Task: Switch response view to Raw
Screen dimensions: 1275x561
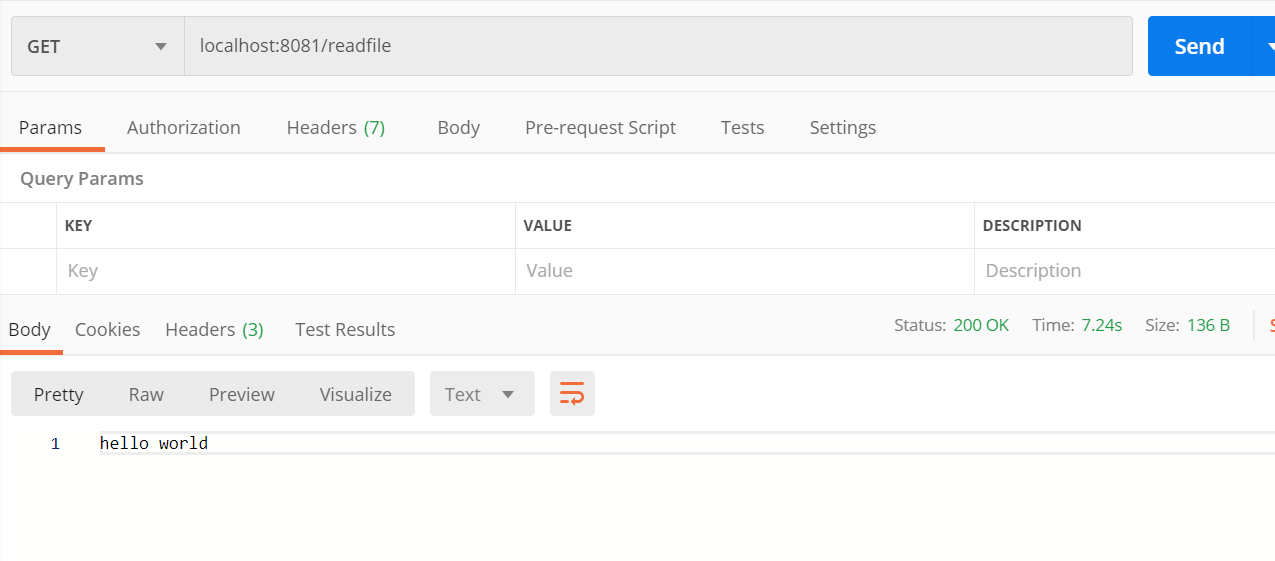Action: tap(146, 394)
